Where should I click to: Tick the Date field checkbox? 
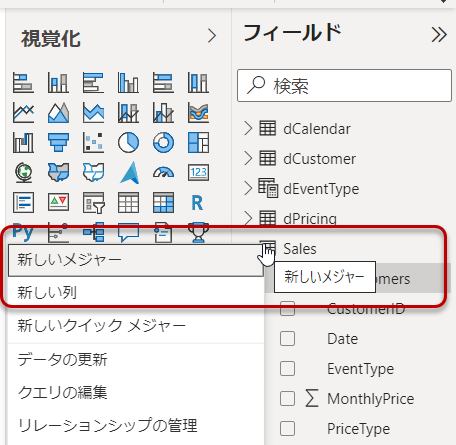coord(287,339)
